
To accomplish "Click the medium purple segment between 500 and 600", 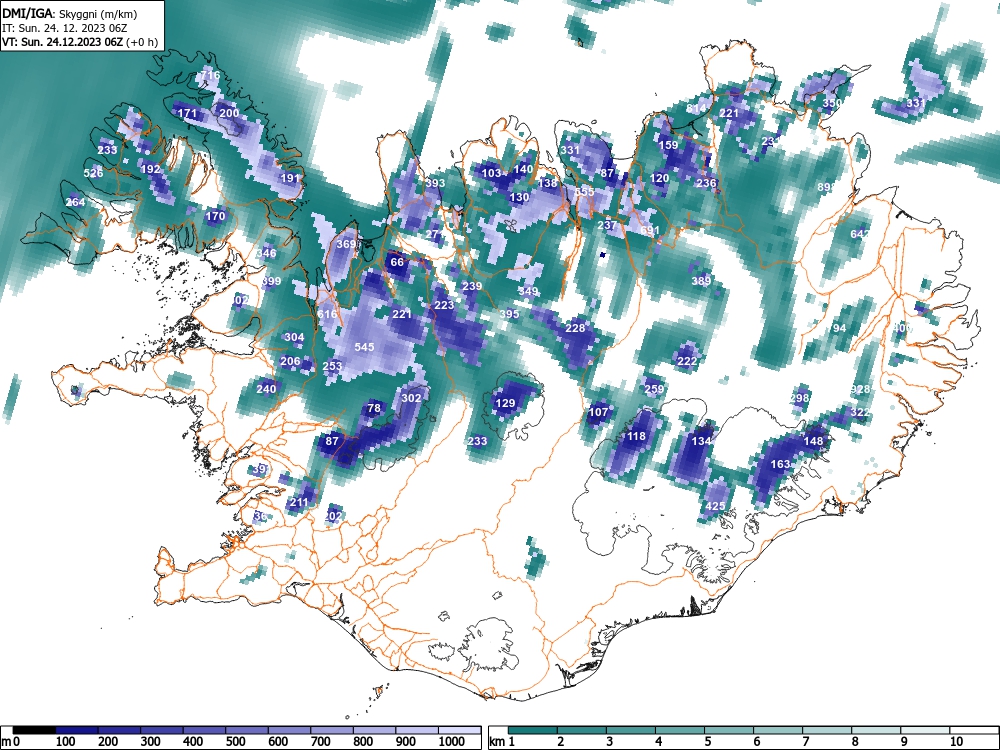I will point(247,730).
